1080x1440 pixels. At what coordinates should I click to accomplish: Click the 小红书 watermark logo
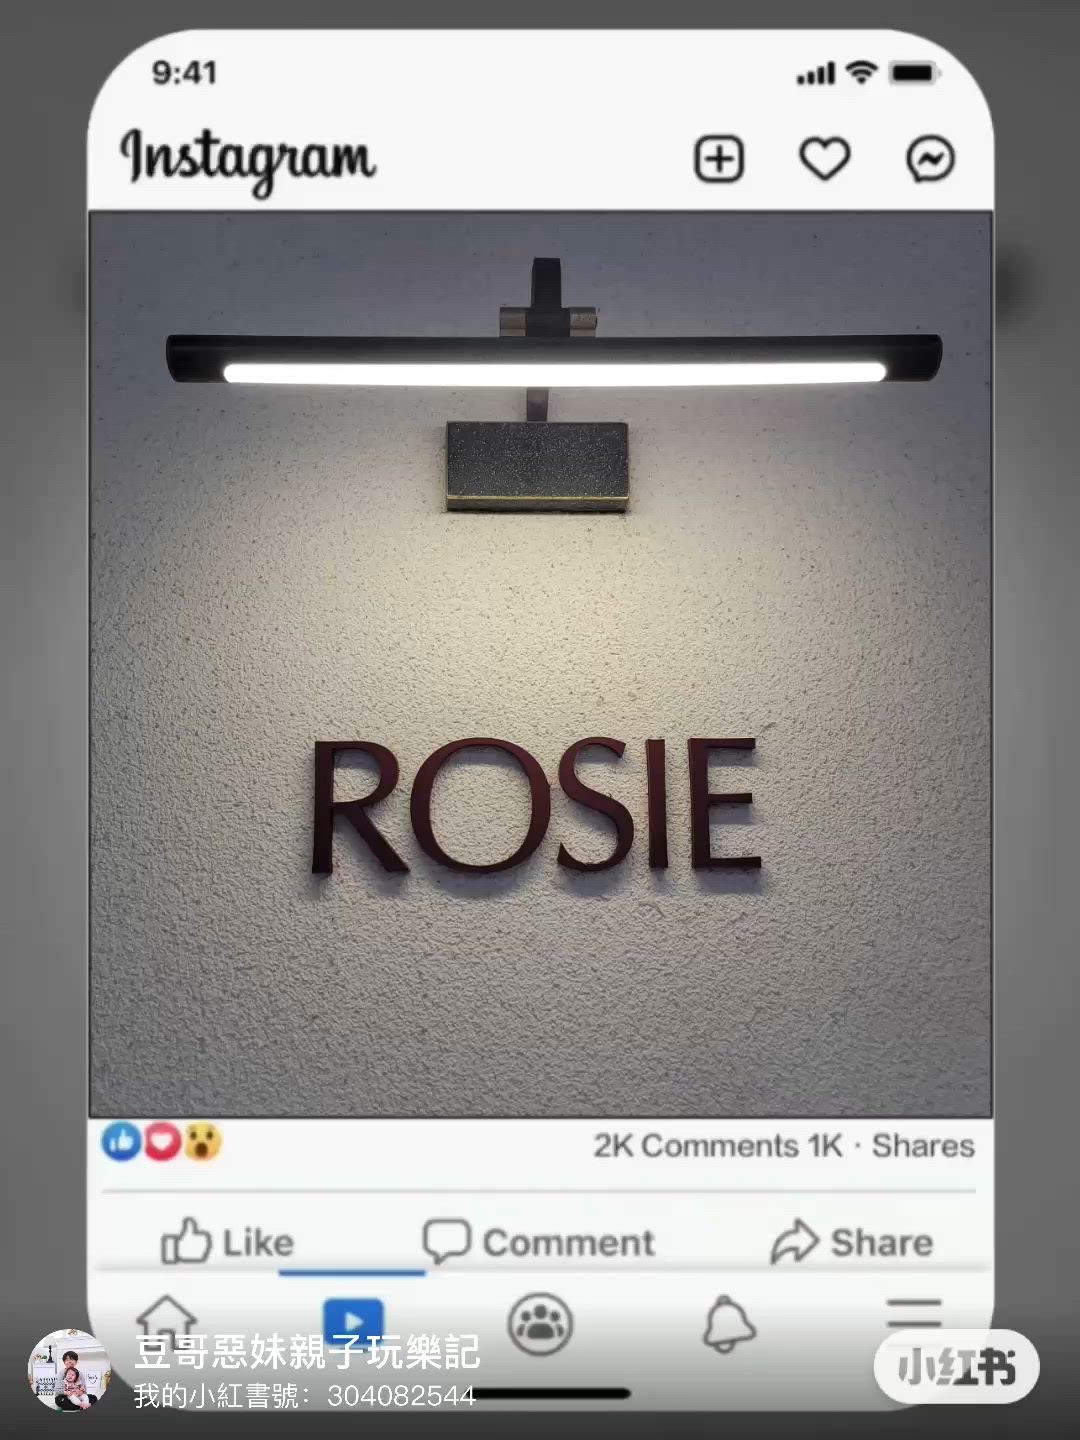[956, 1366]
